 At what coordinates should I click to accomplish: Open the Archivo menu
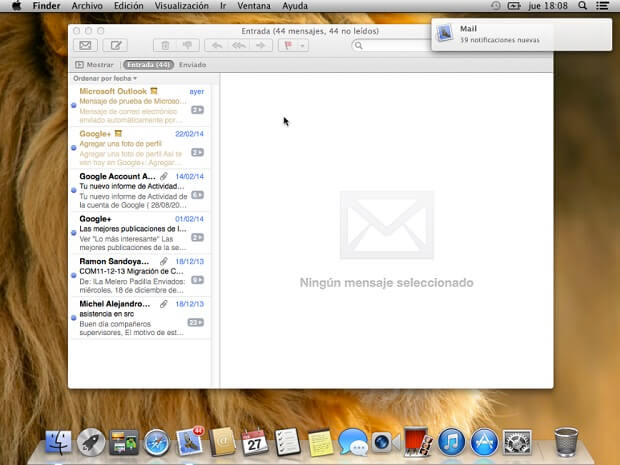87,6
